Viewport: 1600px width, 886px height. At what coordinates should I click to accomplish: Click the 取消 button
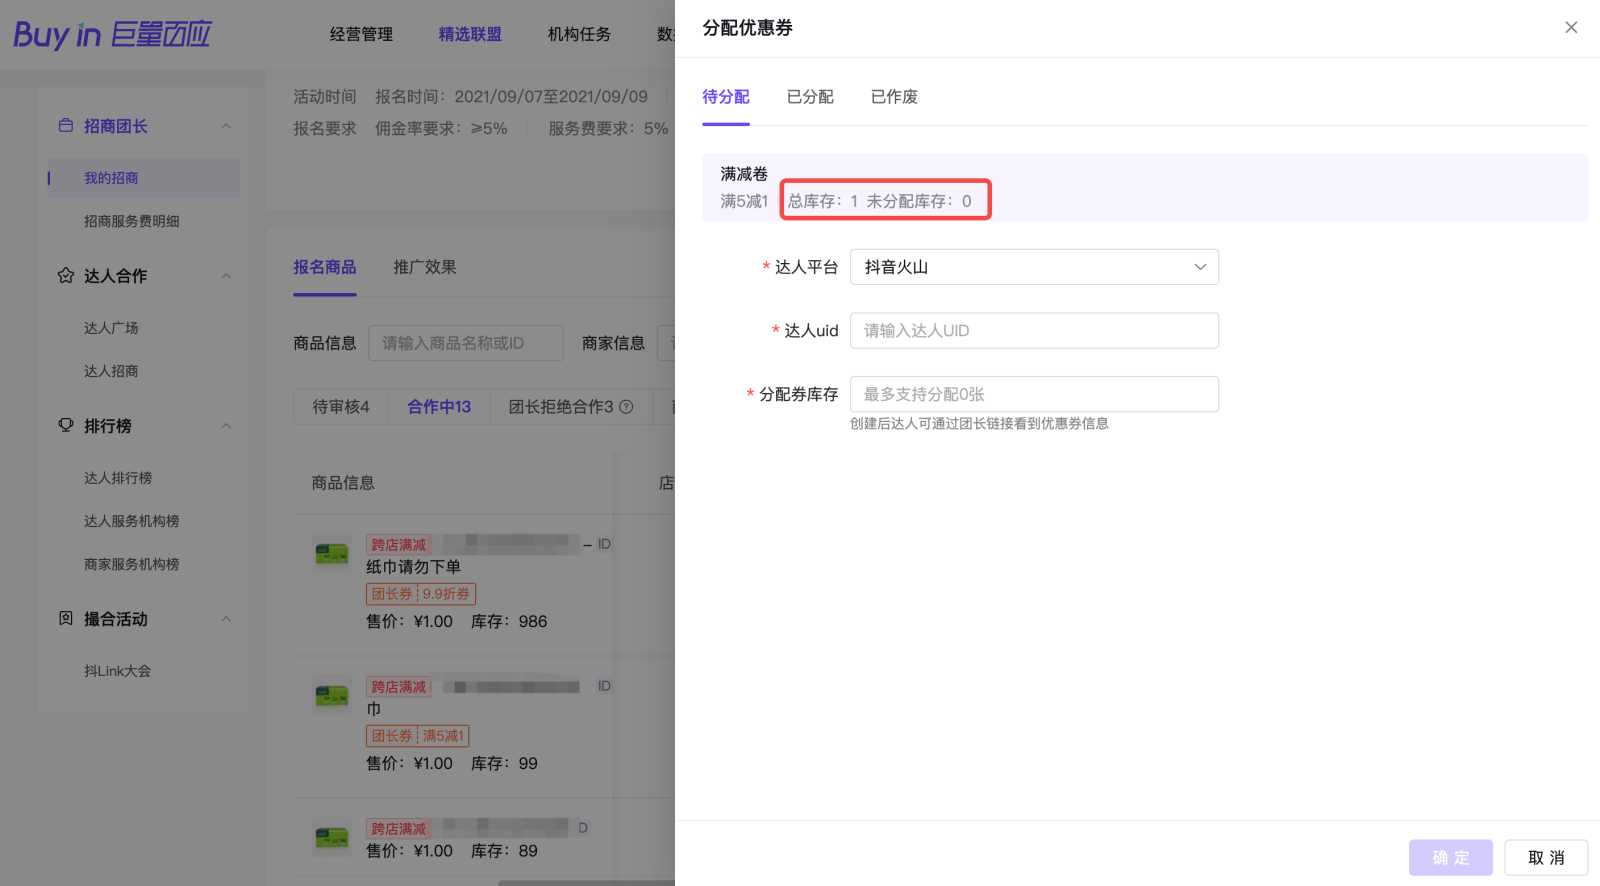(x=1546, y=858)
